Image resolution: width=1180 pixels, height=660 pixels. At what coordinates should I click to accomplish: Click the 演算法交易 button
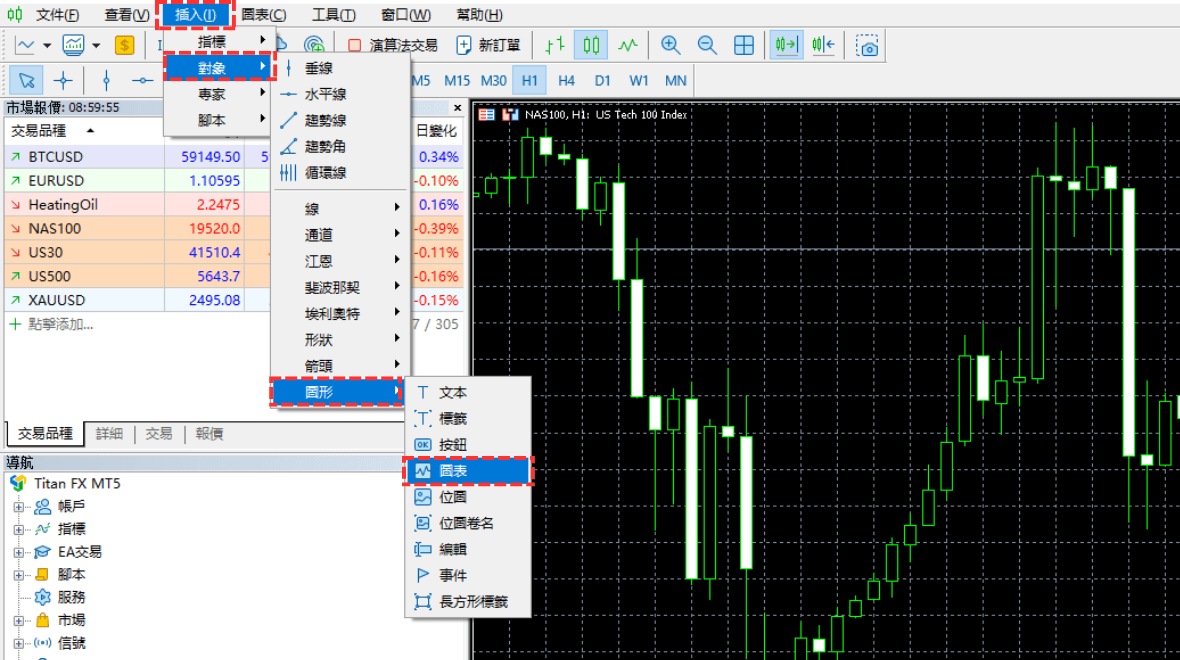coord(393,45)
